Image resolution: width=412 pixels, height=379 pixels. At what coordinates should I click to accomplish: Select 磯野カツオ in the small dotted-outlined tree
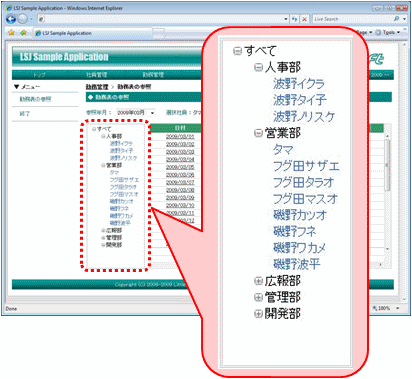(121, 201)
